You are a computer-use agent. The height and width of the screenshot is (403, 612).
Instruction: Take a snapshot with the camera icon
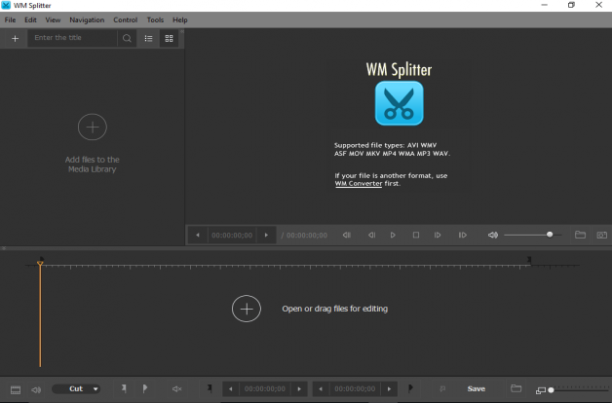[602, 235]
